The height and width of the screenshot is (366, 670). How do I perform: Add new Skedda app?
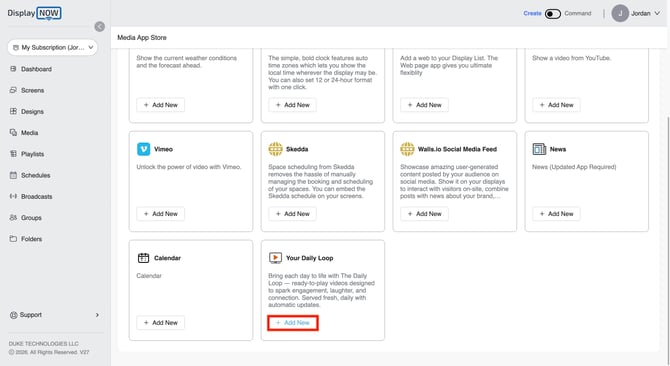point(293,214)
